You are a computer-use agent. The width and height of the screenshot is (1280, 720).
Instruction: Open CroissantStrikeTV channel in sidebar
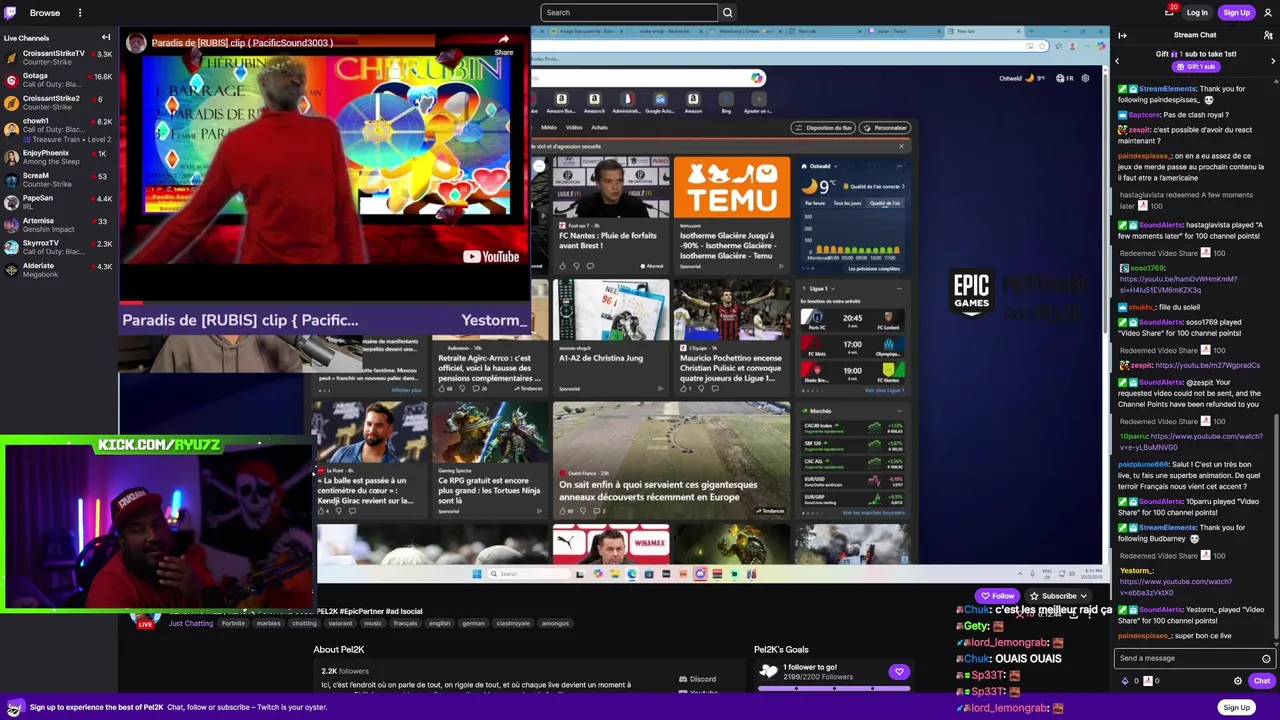pos(58,57)
